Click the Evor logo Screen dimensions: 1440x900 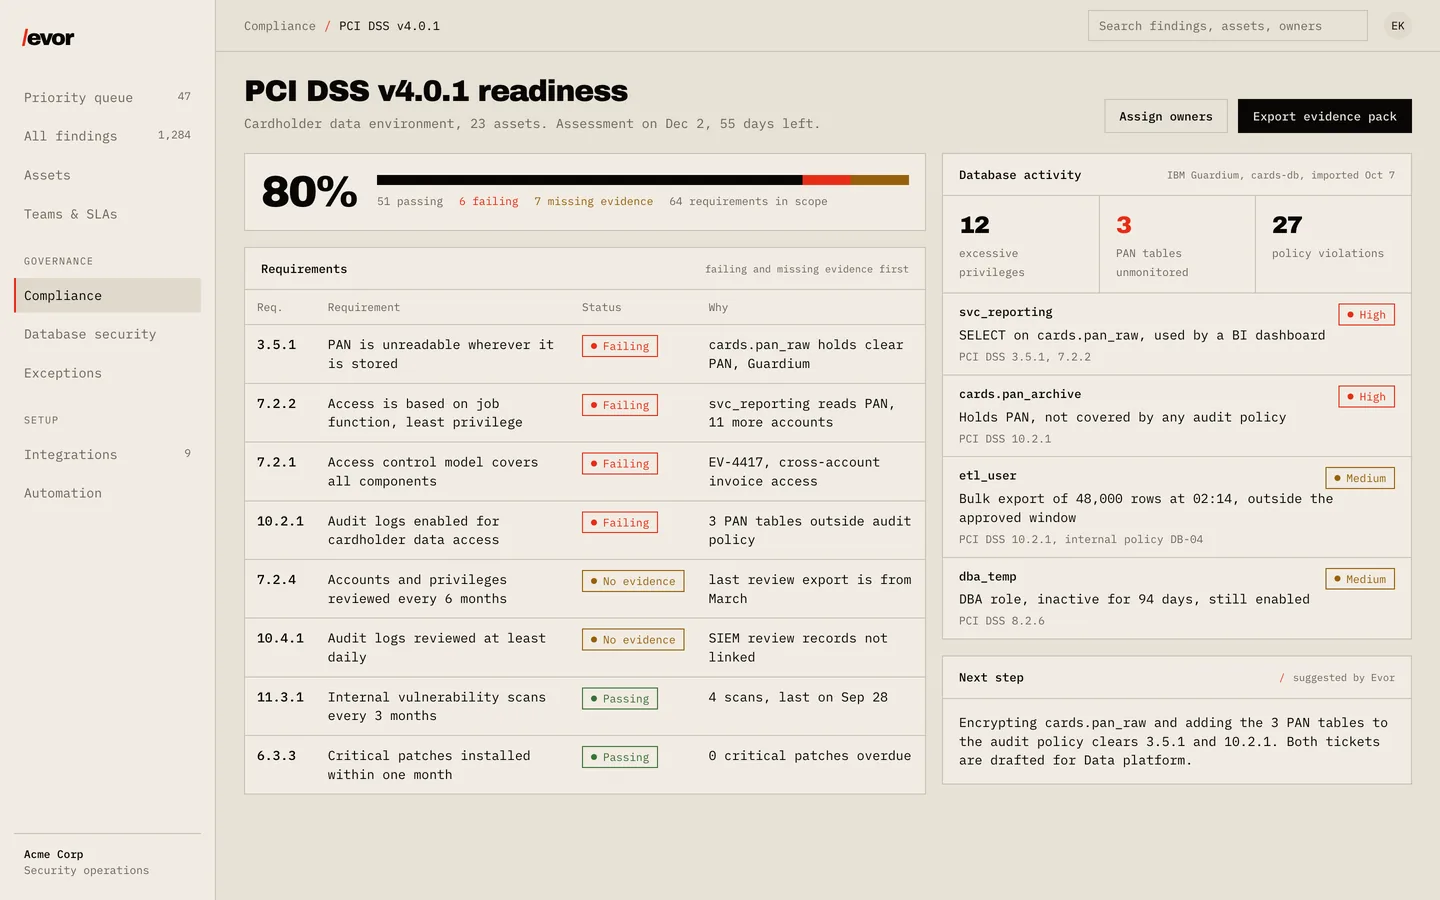point(48,38)
